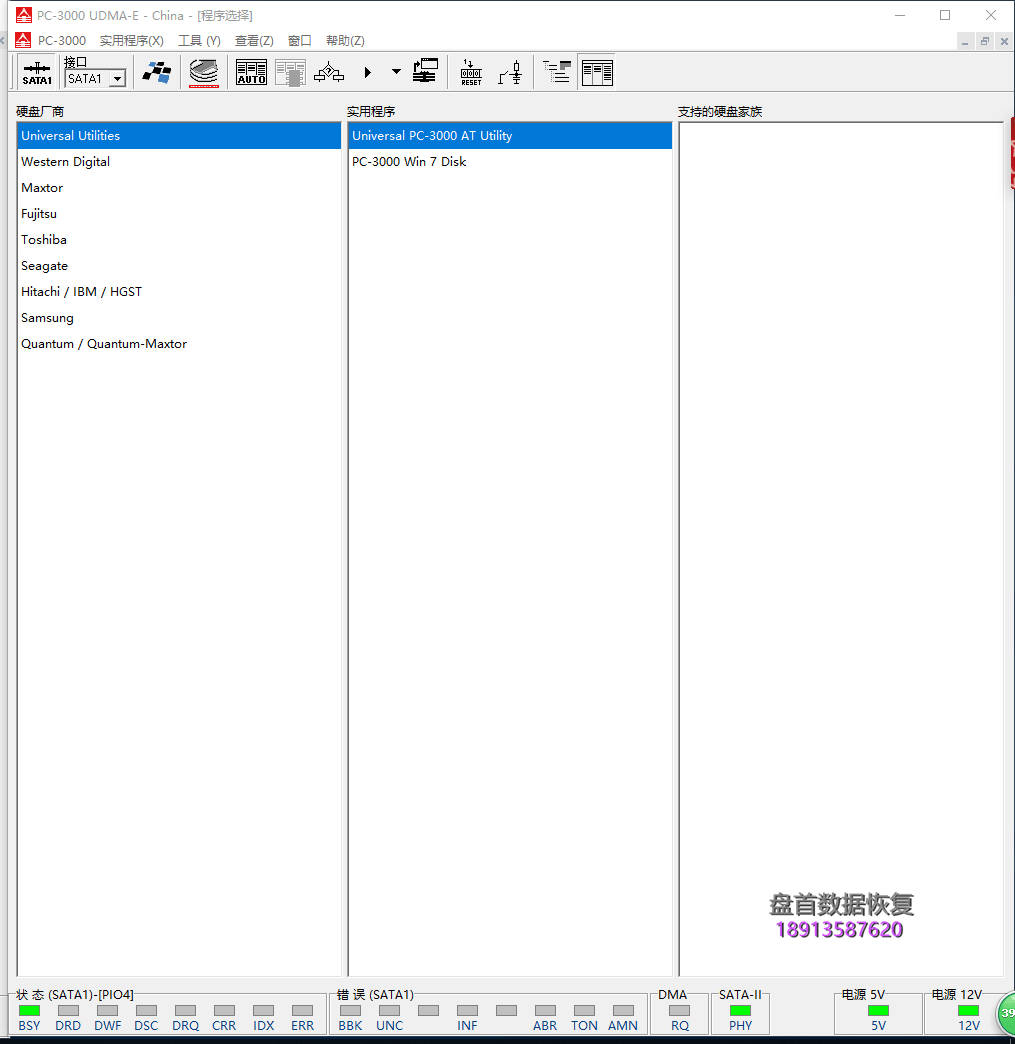Click the SATA1 port toolbar icon
This screenshot has height=1044, width=1015.
pos(37,72)
